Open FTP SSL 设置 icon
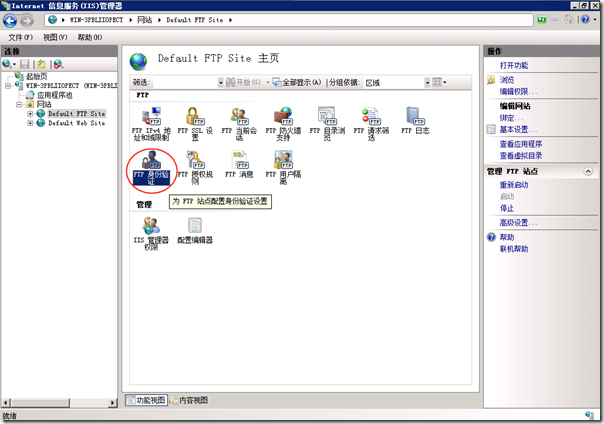This screenshot has height=424, width=604. pos(195,124)
